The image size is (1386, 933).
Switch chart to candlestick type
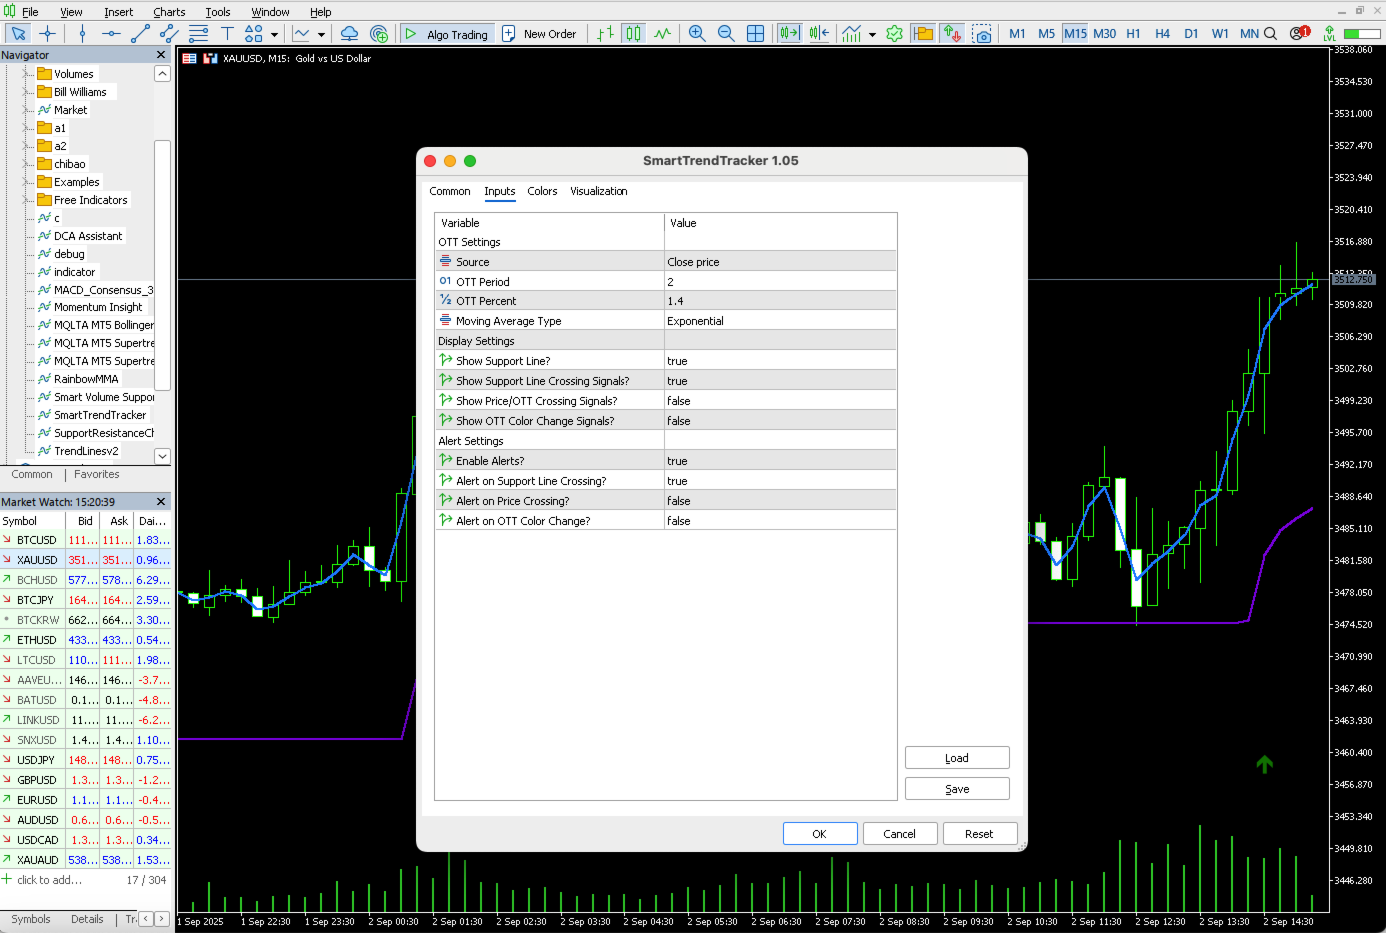click(x=634, y=33)
